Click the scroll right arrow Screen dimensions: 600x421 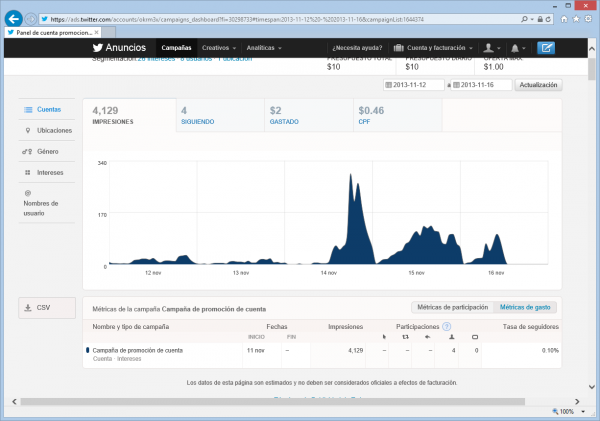tap(577, 401)
